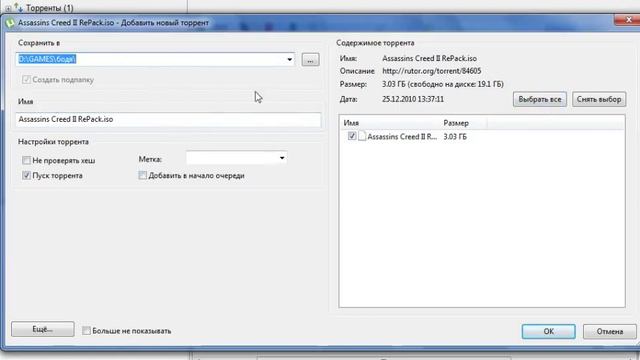Click the Выбрать все button
640x360 pixels.
[540, 99]
